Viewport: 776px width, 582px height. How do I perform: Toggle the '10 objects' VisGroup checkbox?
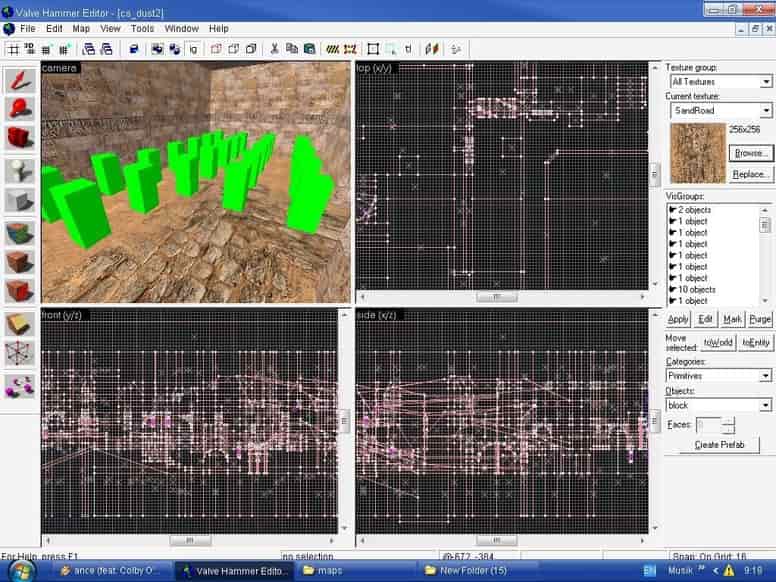pos(673,290)
